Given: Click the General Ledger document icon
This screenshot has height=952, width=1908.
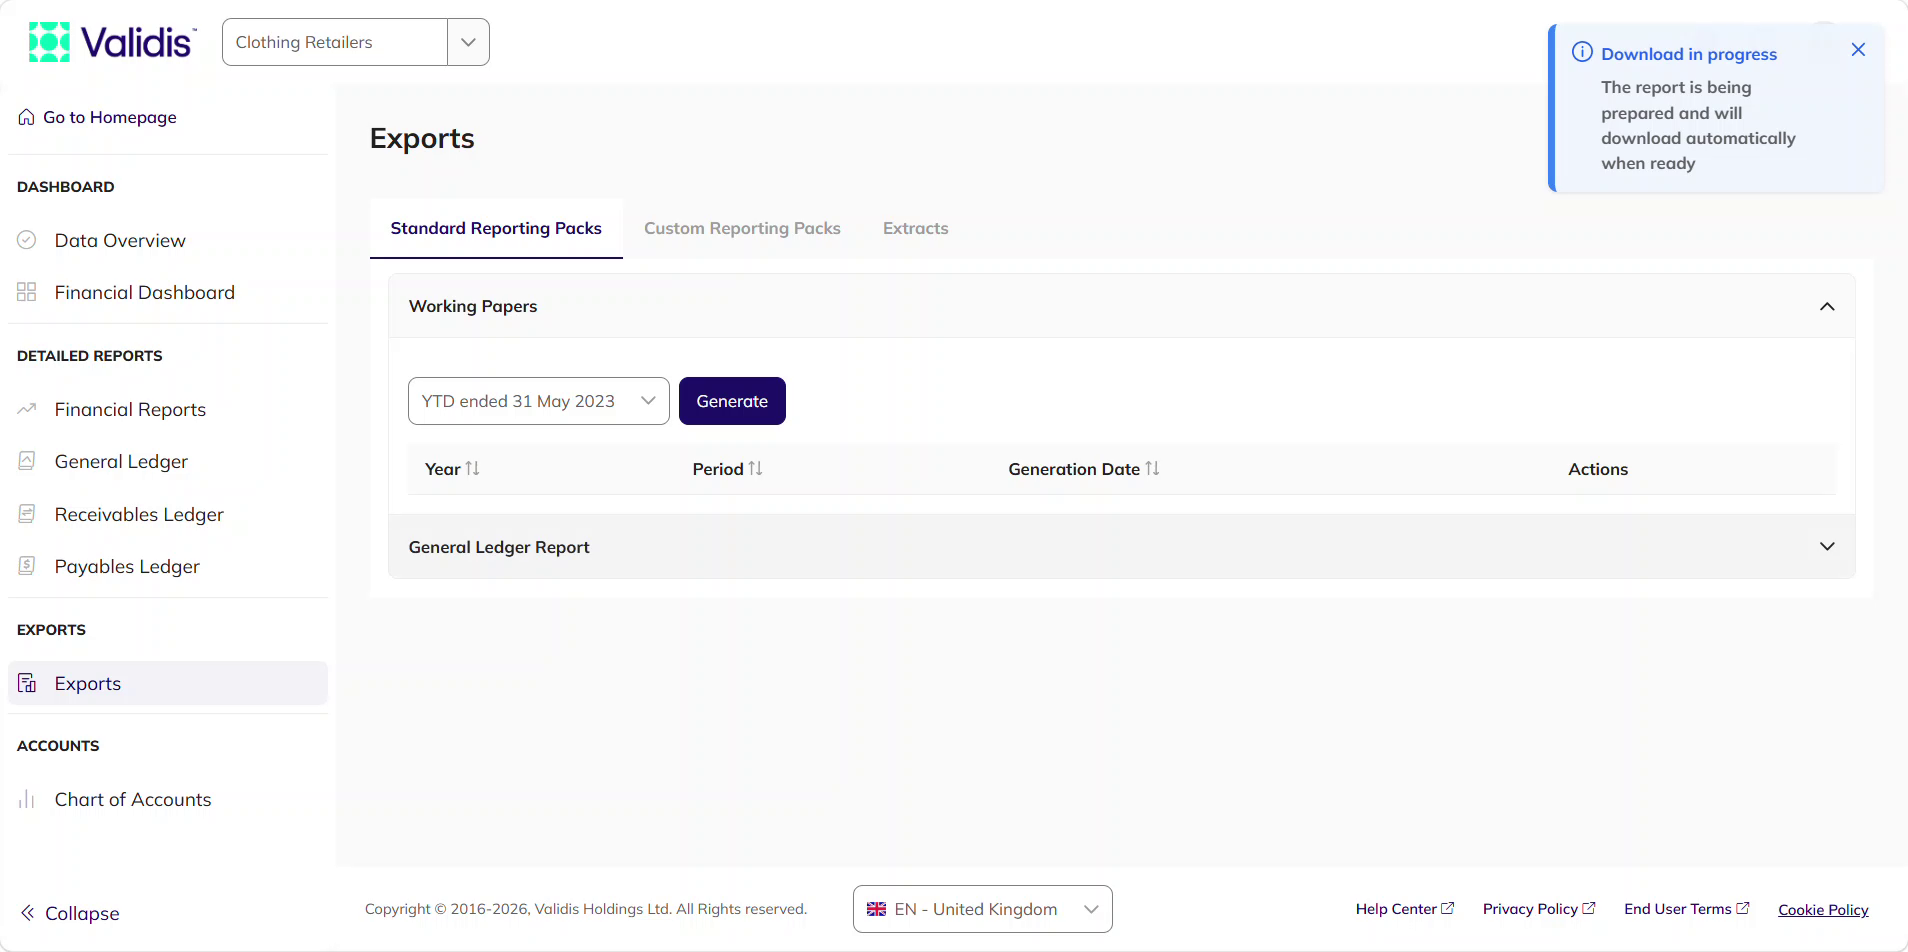Looking at the screenshot, I should tap(27, 461).
